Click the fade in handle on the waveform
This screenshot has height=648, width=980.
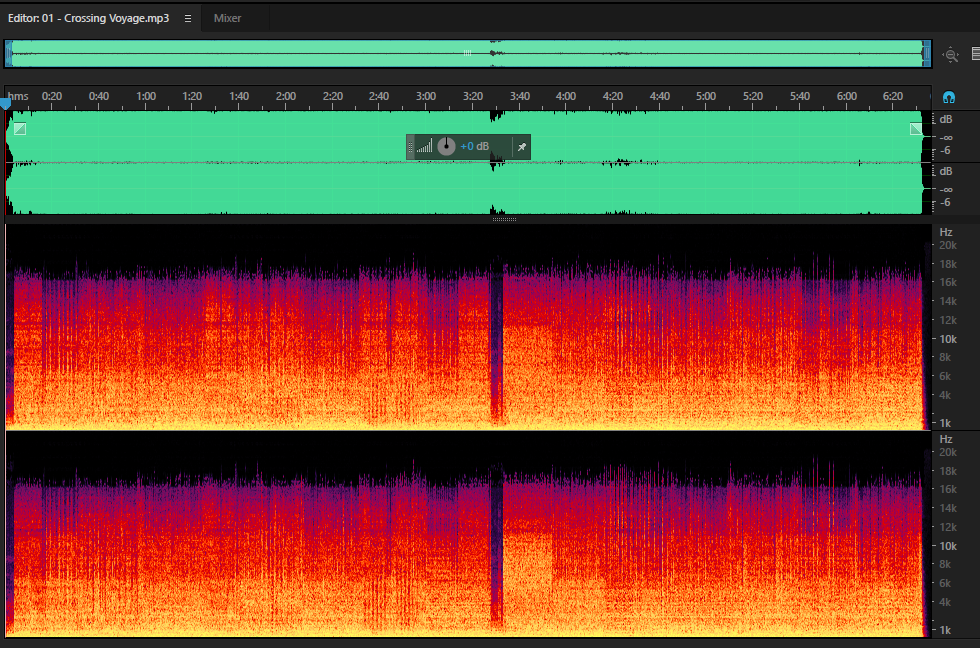[20, 129]
